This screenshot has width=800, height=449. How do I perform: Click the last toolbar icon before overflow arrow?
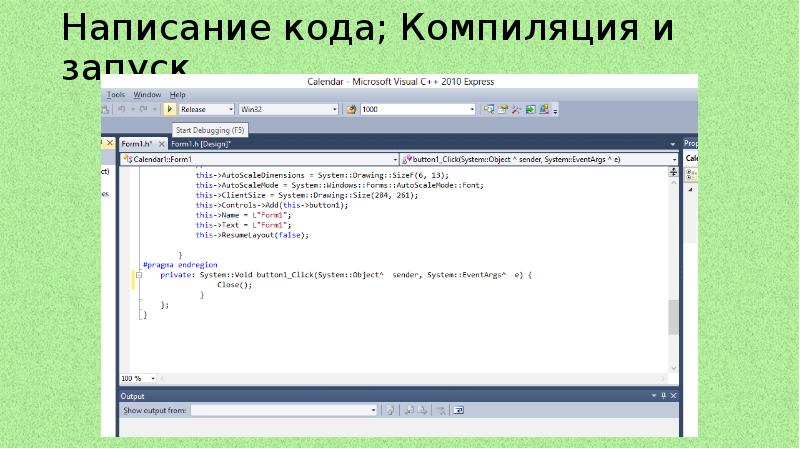coord(543,109)
